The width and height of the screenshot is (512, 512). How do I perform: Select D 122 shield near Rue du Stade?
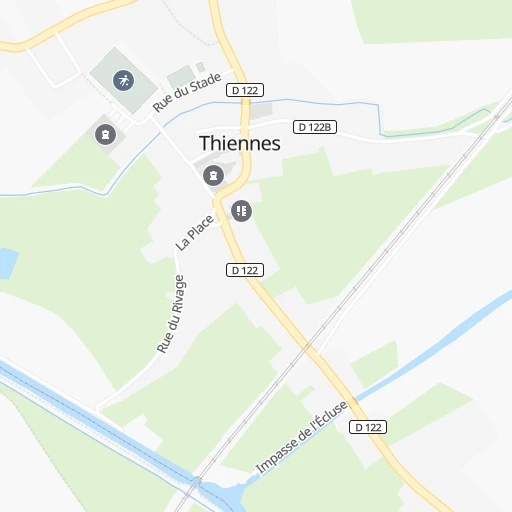pyautogui.click(x=245, y=90)
